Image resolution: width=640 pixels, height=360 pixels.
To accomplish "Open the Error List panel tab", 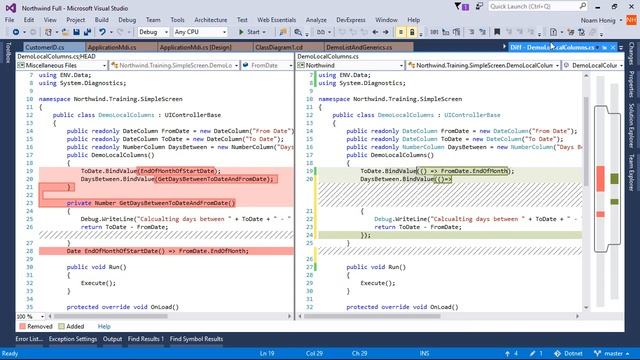I will pyautogui.click(x=29, y=339).
